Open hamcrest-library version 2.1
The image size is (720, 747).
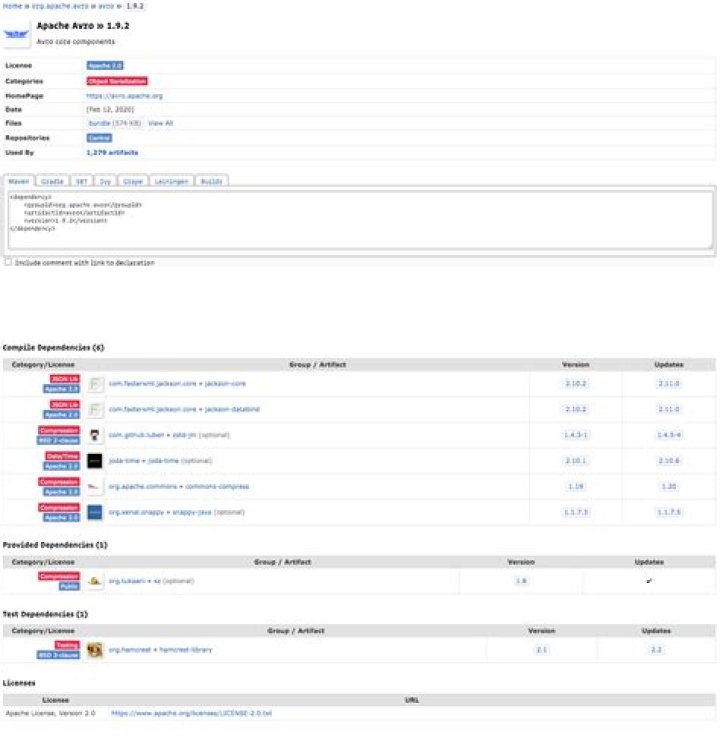pyautogui.click(x=542, y=650)
